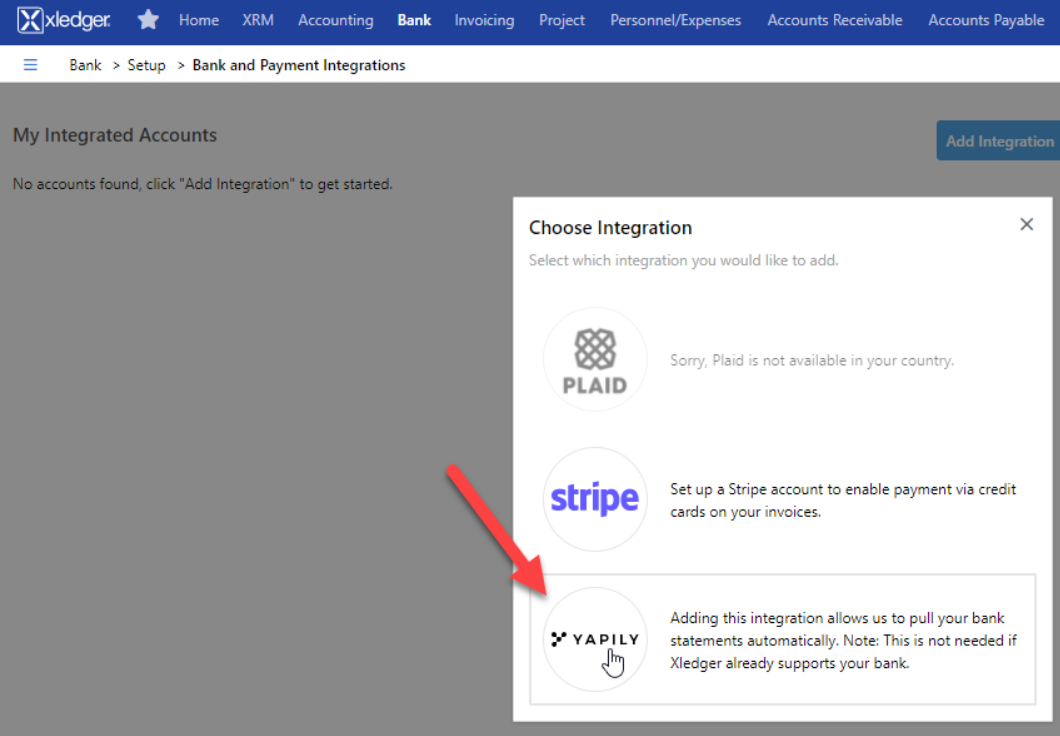
Task: Click 'Select which integration' subtitle text
Action: pyautogui.click(x=683, y=260)
